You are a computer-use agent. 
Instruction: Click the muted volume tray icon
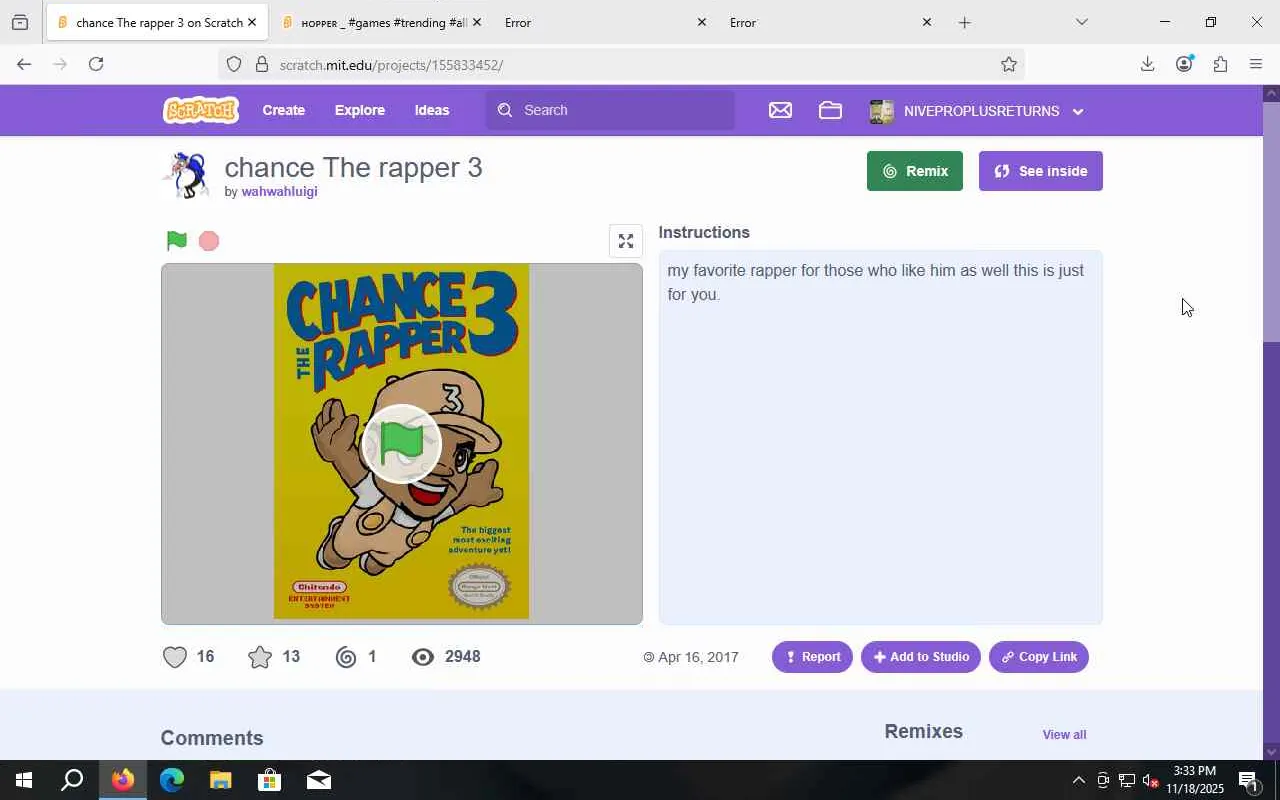point(1150,780)
